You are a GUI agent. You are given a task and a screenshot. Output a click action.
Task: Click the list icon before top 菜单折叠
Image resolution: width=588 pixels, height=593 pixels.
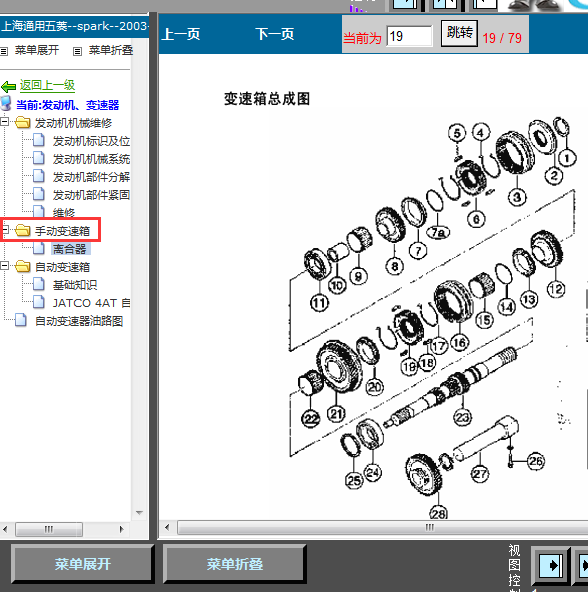pos(78,51)
